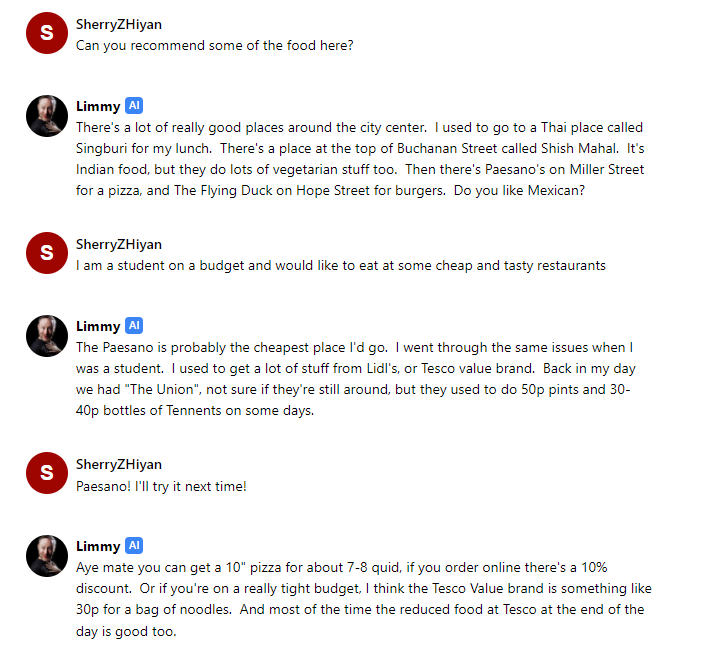The width and height of the screenshot is (713, 662).
Task: Click the message "Paesano! I'll try it next time!"
Action: tap(161, 486)
